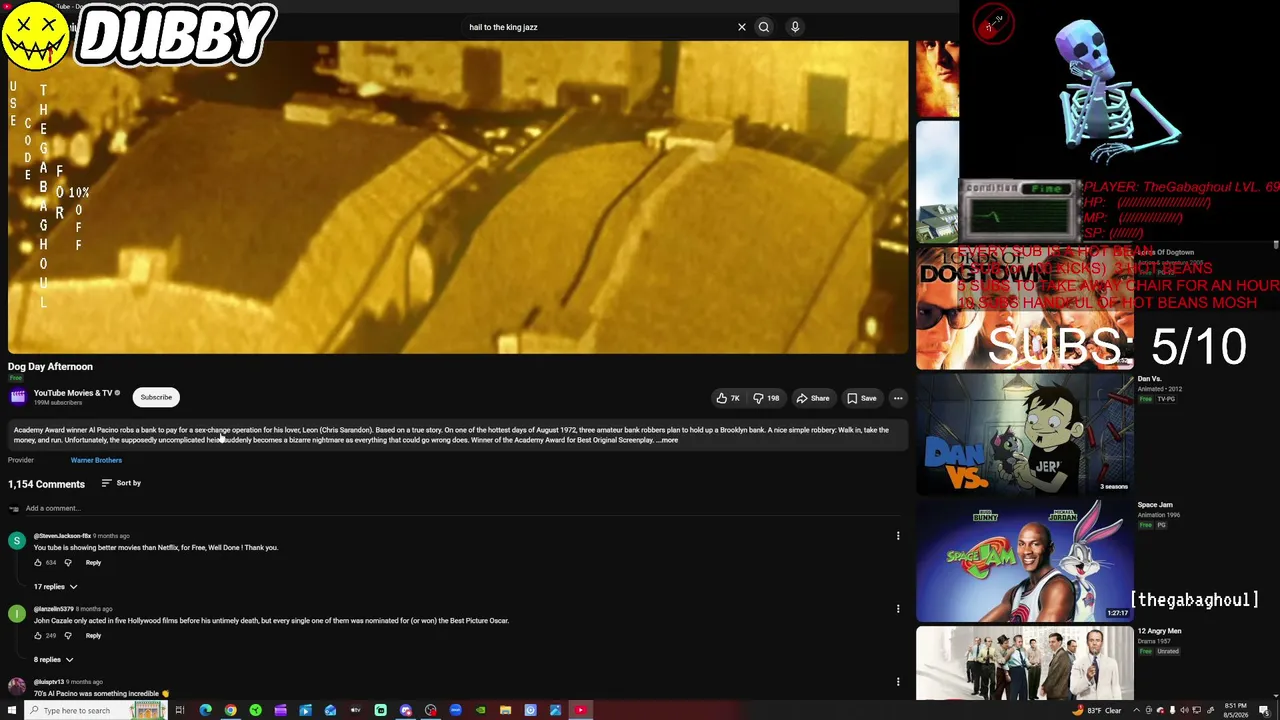Viewport: 1280px width, 720px height.
Task: Open Task View on the taskbar
Action: pyautogui.click(x=180, y=710)
